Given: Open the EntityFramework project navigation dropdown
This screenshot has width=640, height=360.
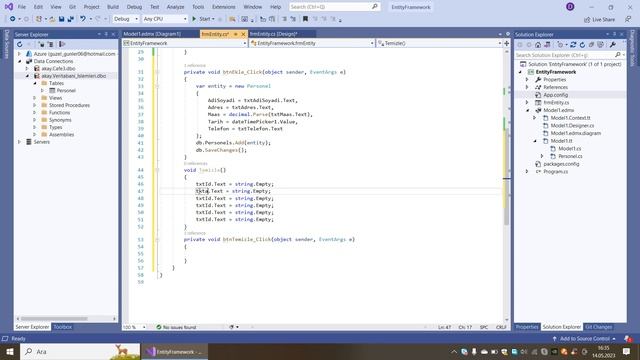Looking at the screenshot, I should pos(185,43).
